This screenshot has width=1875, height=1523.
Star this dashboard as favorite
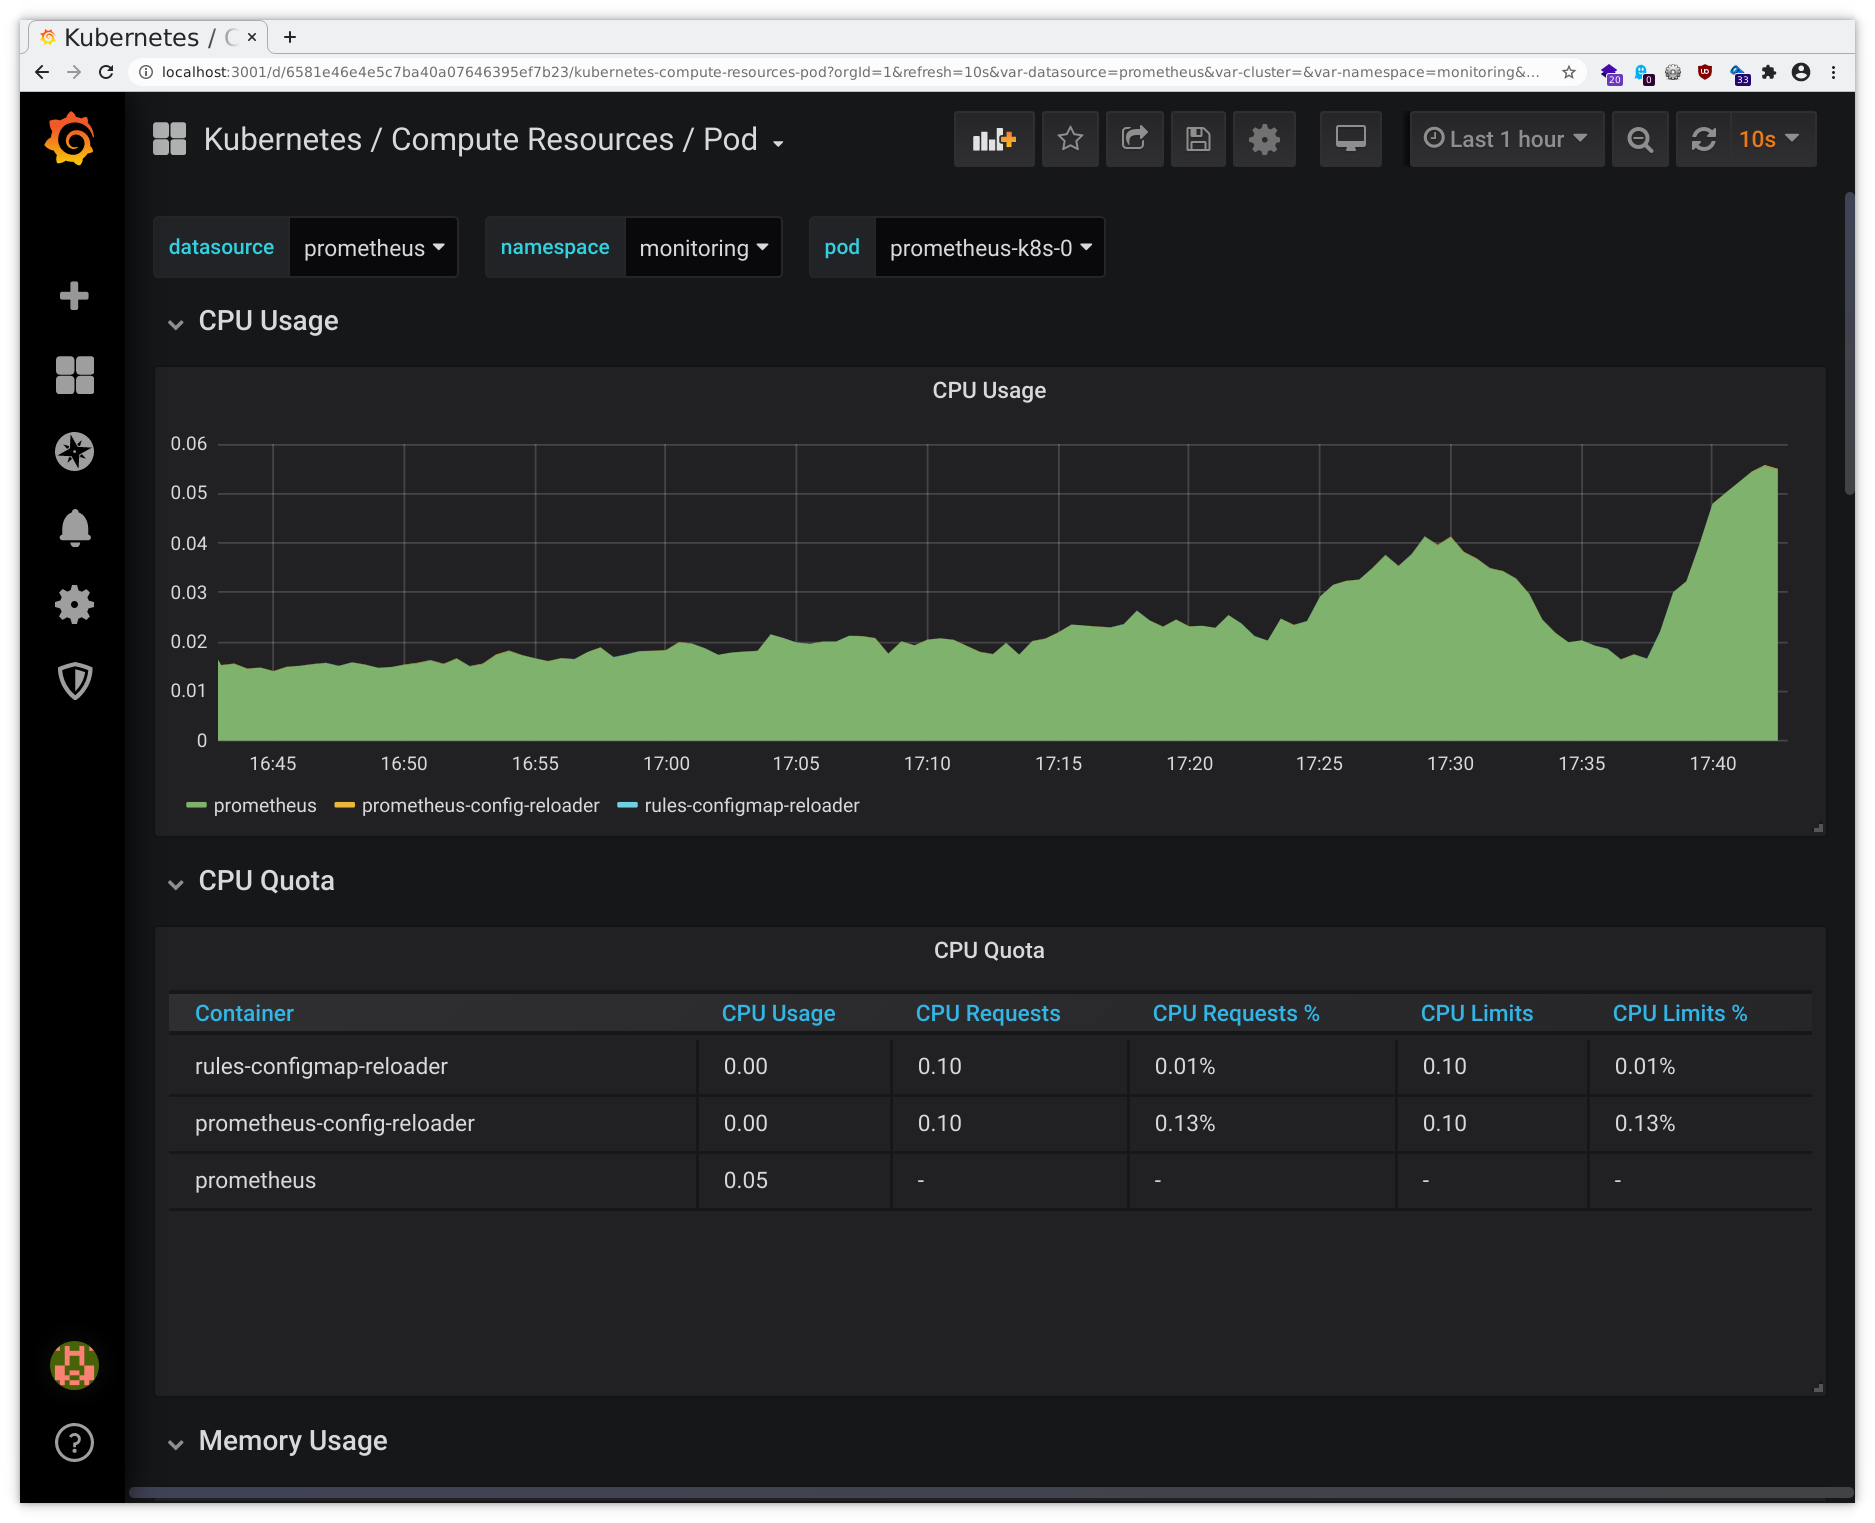coord(1070,139)
